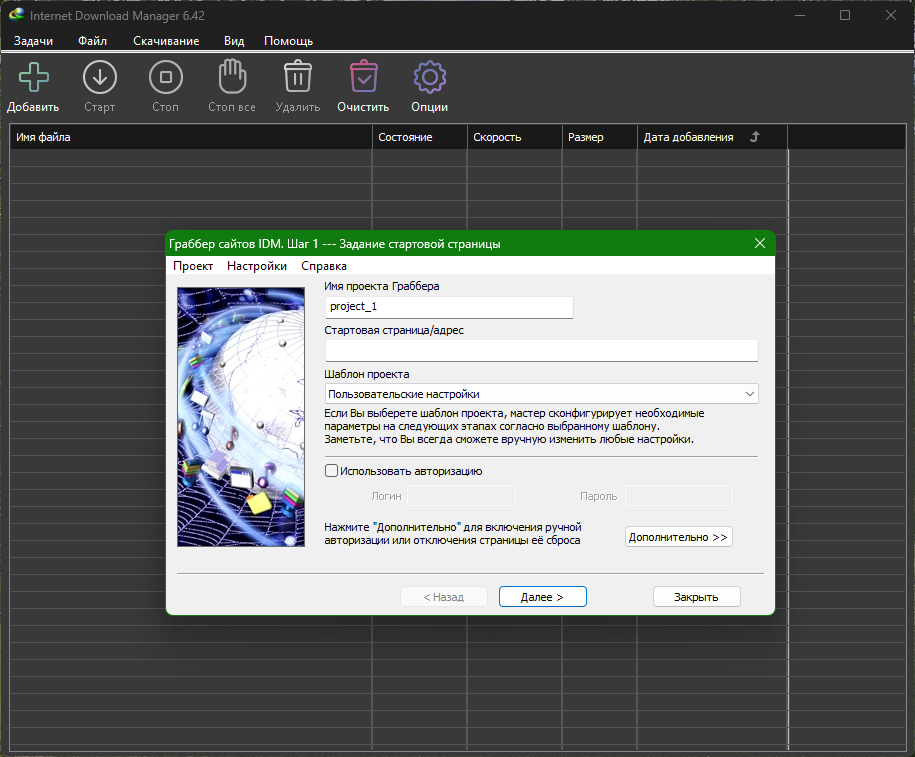
Task: Click the Удалить trash can icon
Action: pos(298,76)
